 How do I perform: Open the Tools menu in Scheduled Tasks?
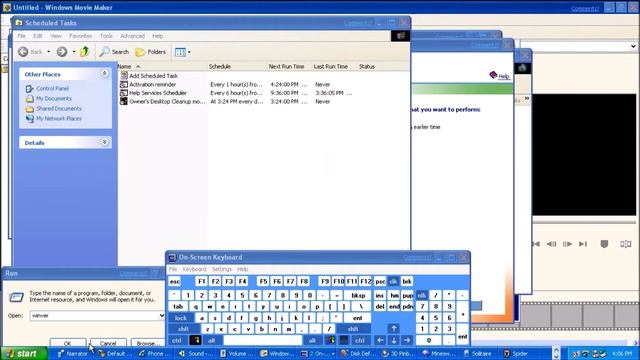(106, 36)
